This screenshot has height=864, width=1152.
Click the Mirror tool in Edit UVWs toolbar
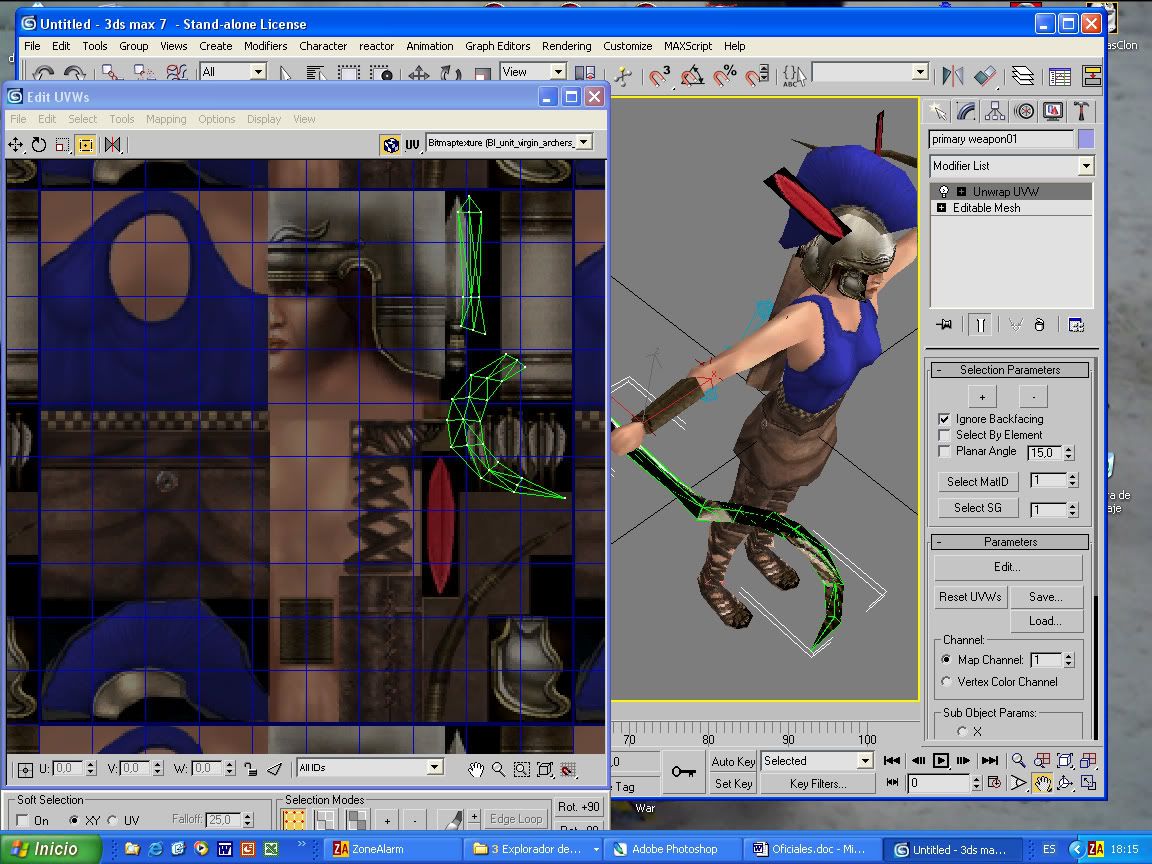[112, 145]
